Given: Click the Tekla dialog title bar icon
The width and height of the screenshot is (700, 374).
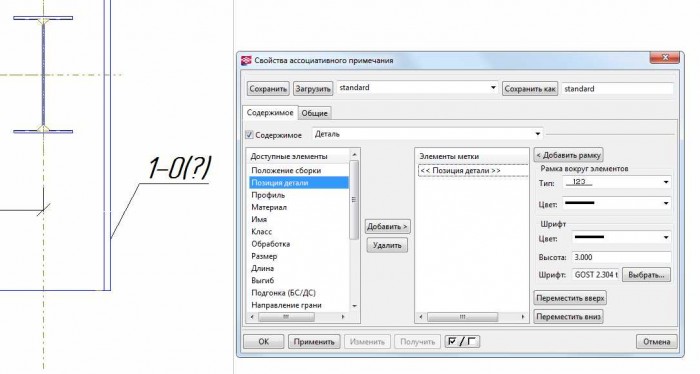Looking at the screenshot, I should [246, 60].
